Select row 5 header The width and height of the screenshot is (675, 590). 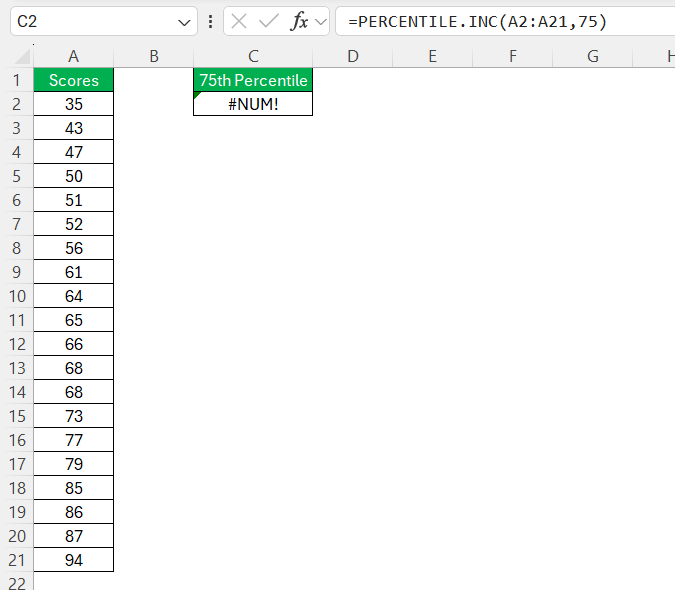(x=17, y=176)
